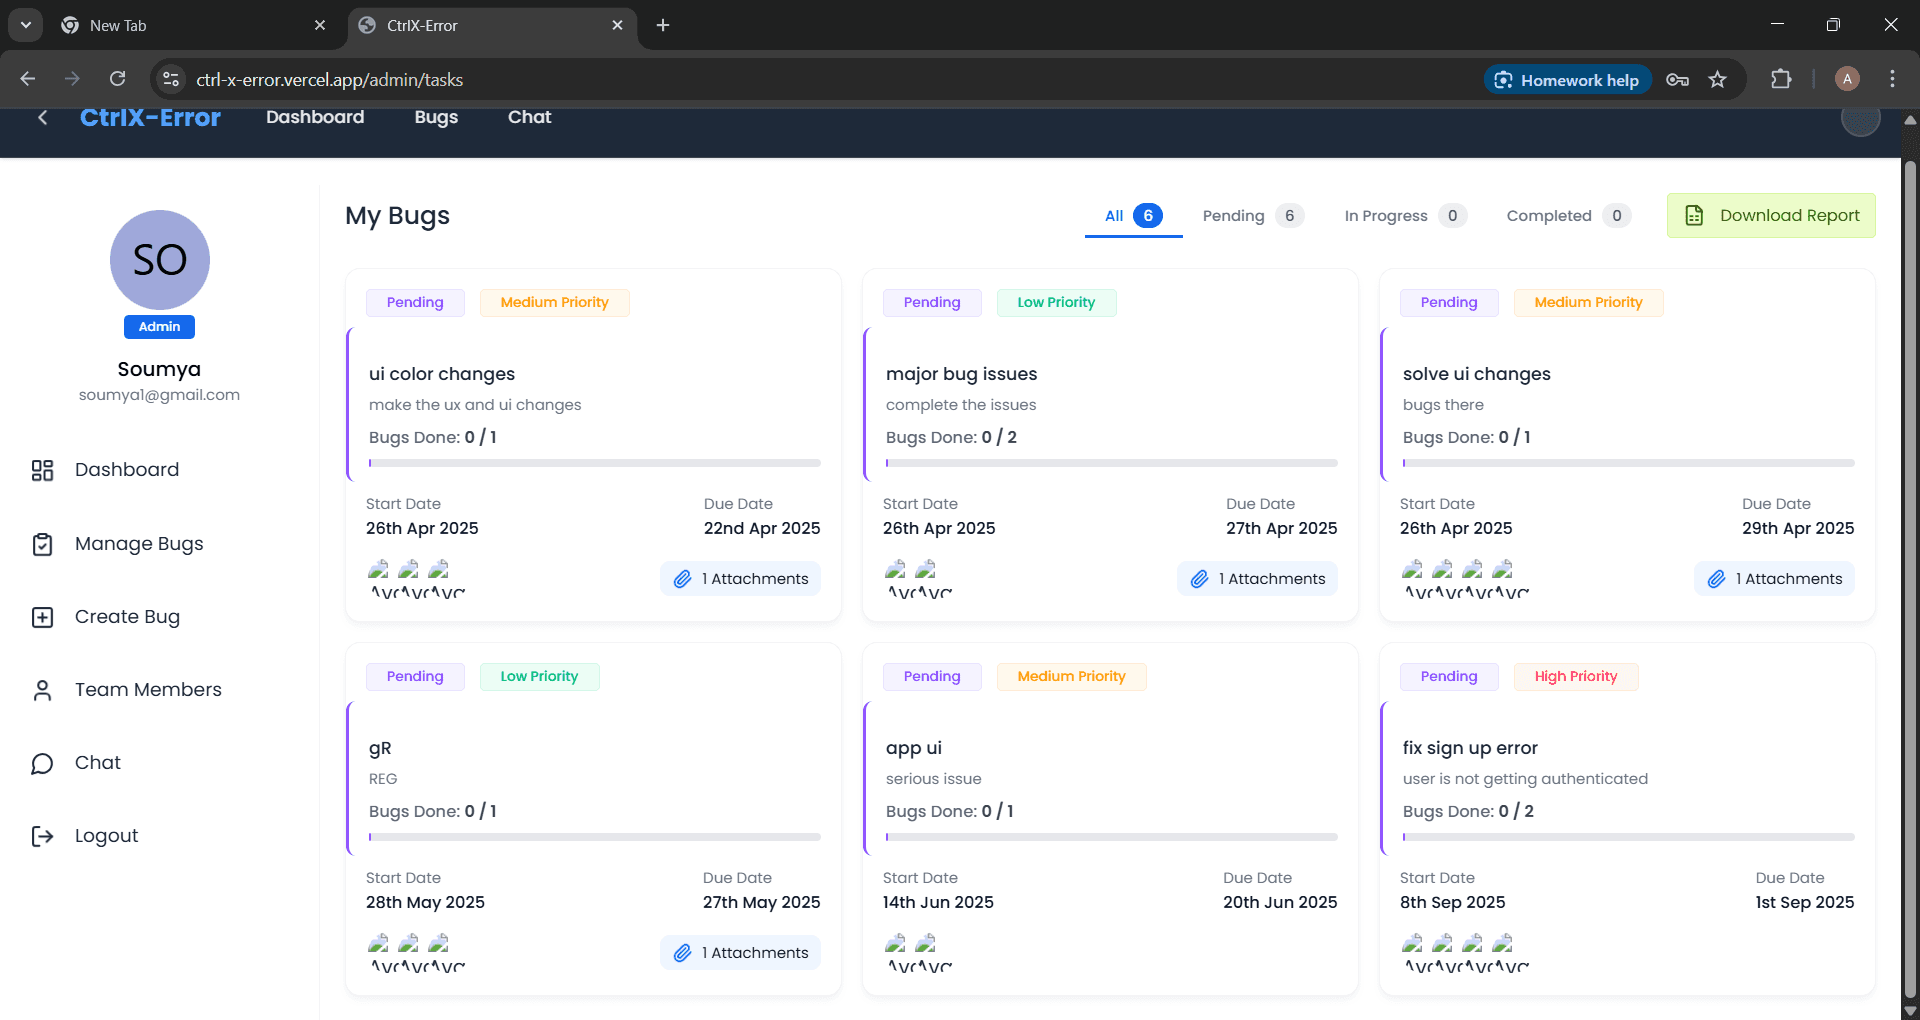Click the Chat bubble icon in sidebar
The height and width of the screenshot is (1020, 1920).
tap(42, 763)
